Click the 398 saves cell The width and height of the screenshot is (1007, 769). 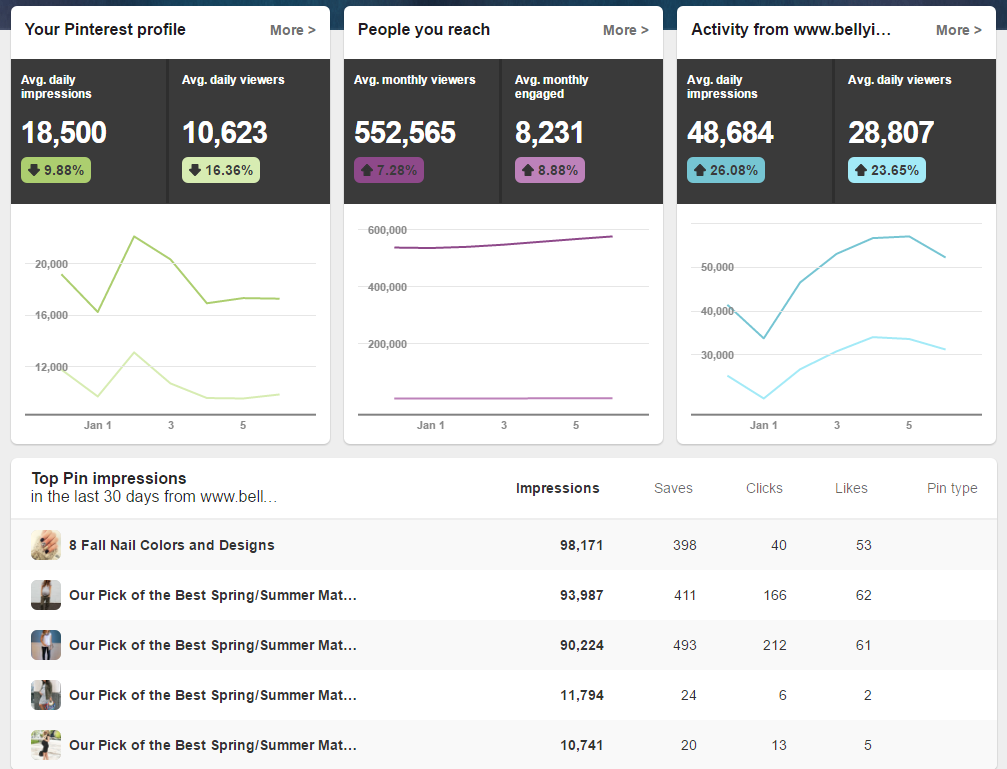[x=685, y=545]
